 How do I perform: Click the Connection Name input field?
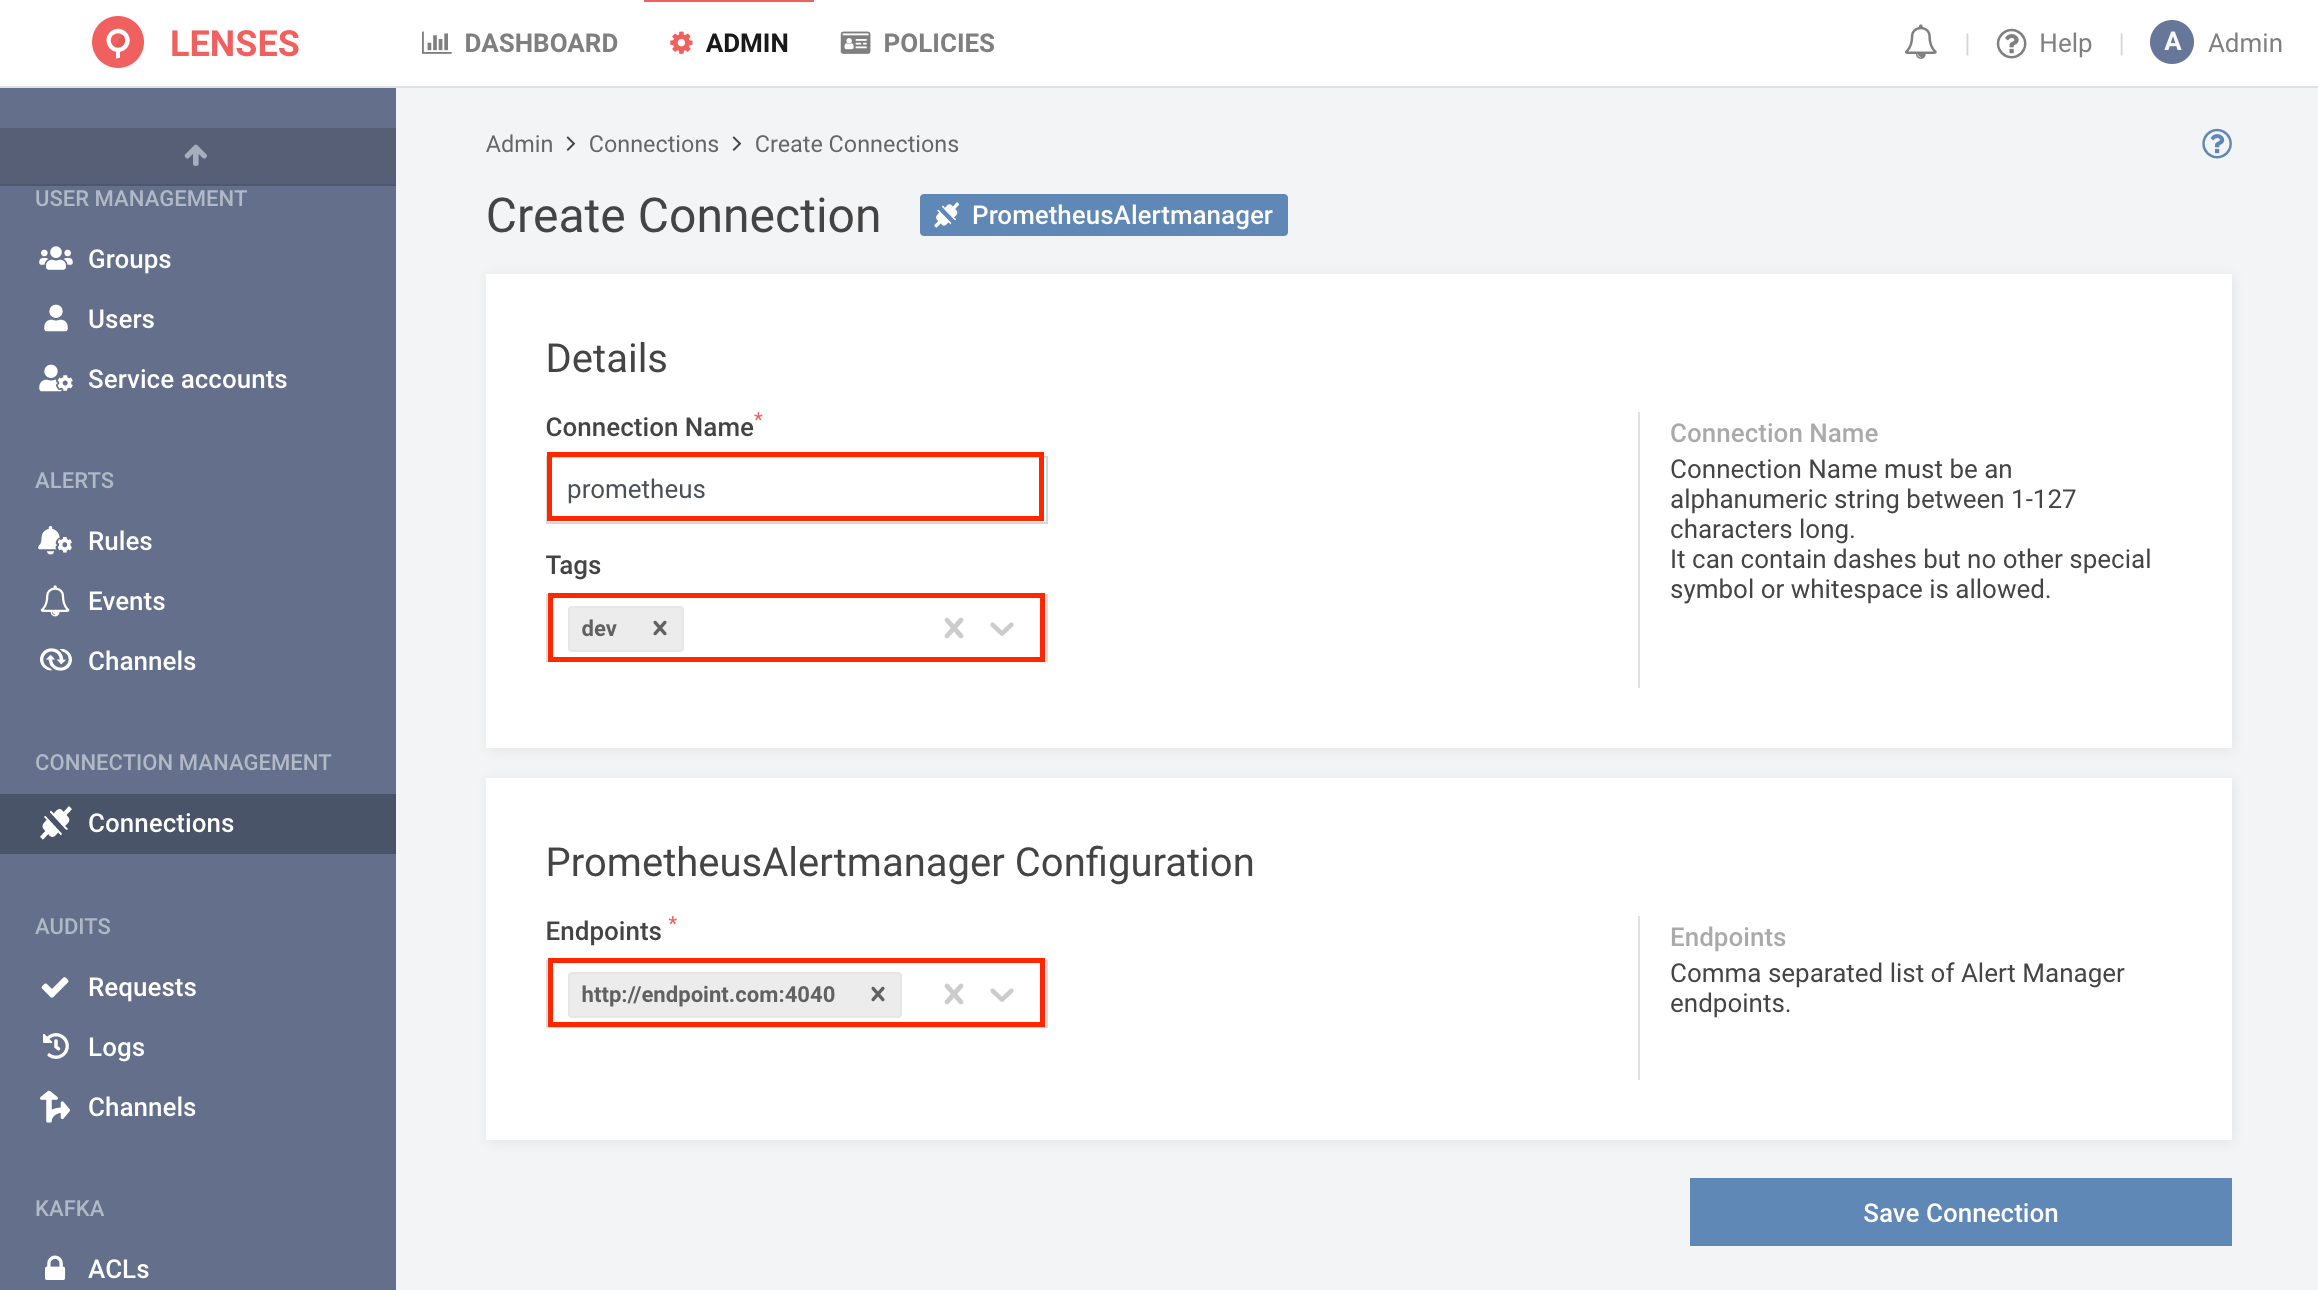click(794, 488)
